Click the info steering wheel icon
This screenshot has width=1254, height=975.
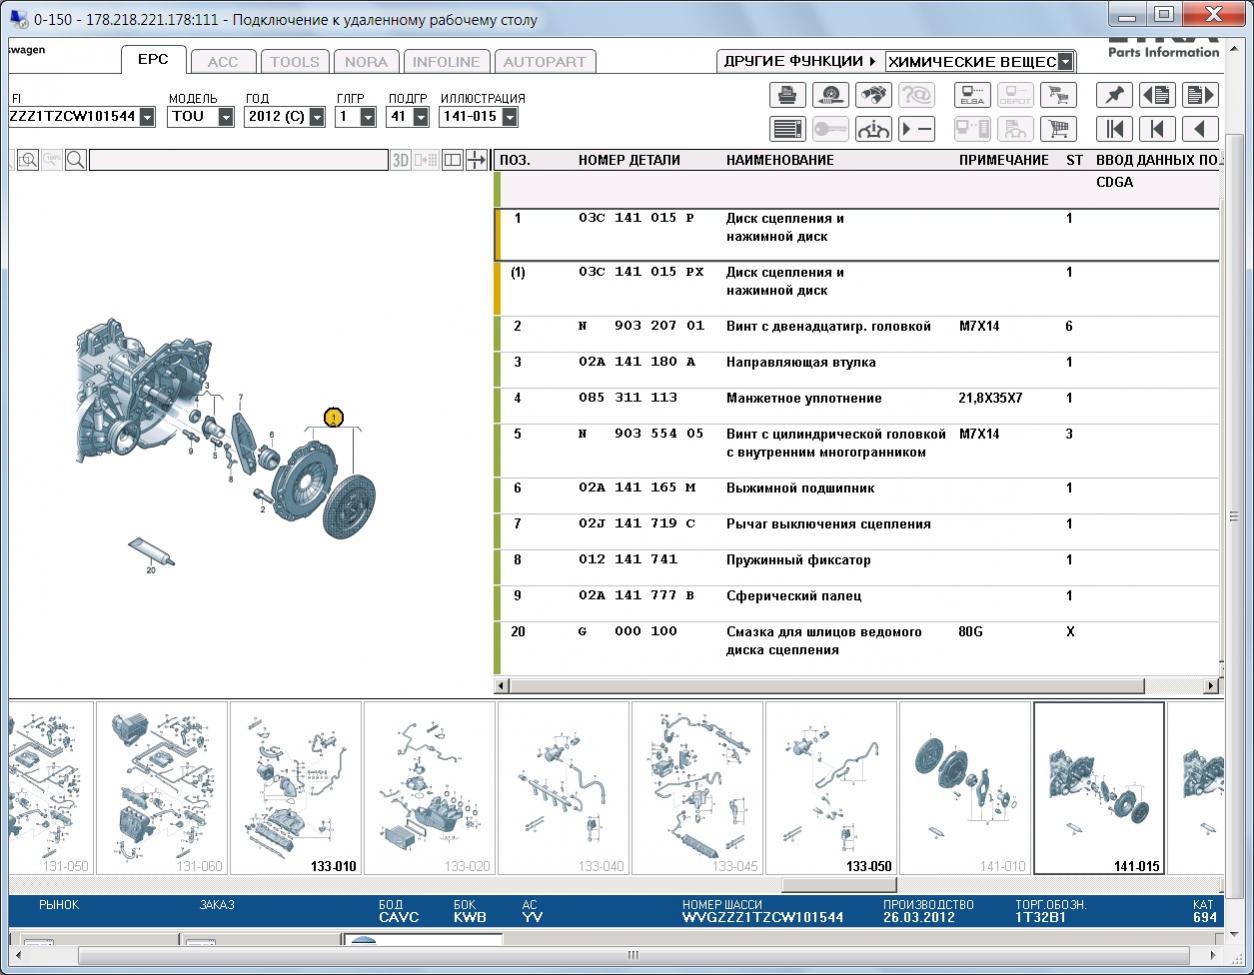click(873, 129)
